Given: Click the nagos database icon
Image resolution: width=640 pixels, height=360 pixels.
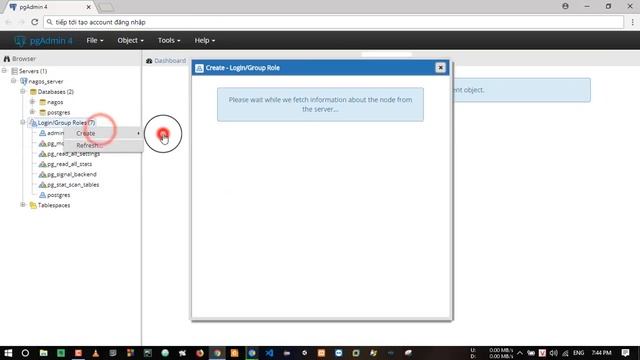Looking at the screenshot, I should (42, 102).
